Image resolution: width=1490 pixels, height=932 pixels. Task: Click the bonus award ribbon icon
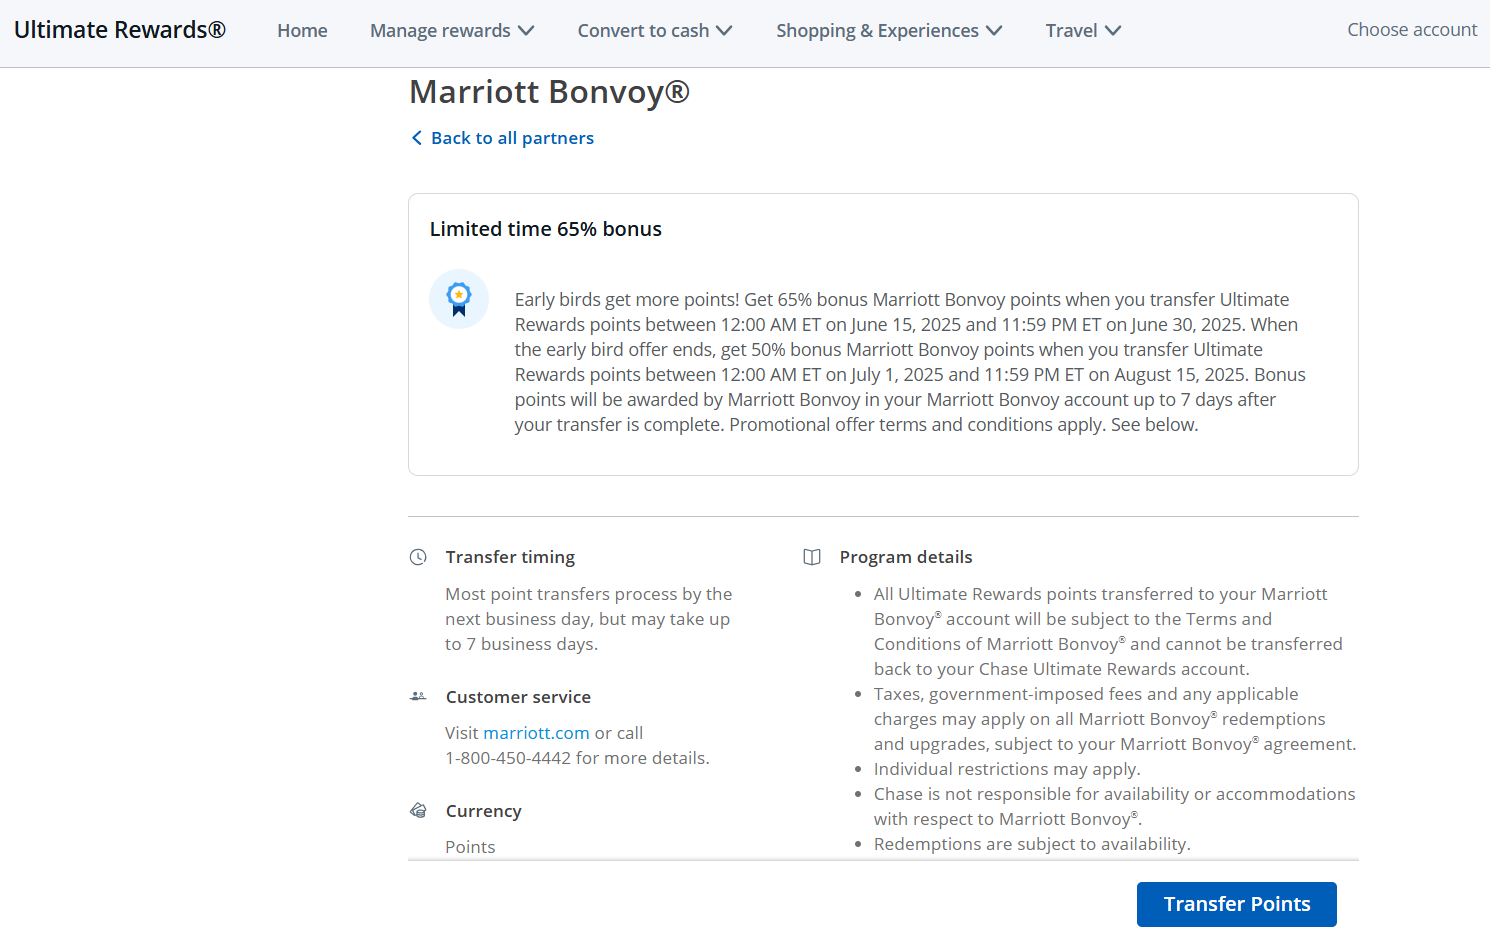[459, 299]
